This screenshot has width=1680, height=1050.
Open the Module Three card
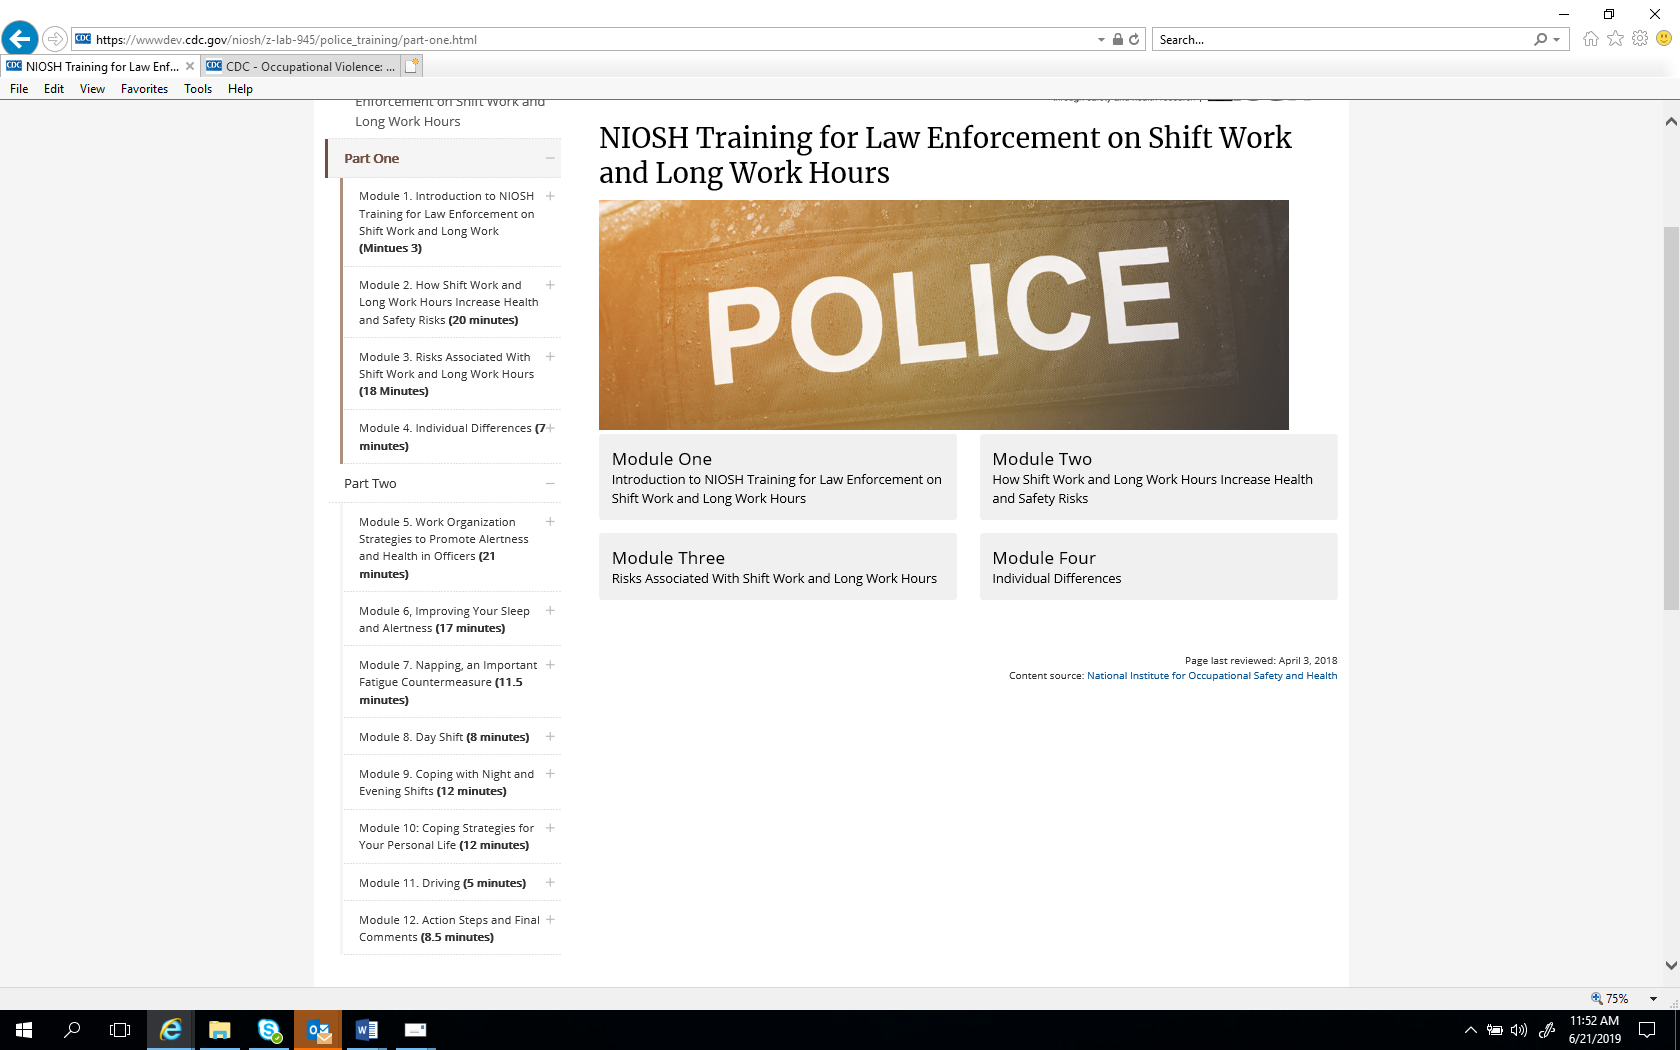point(778,567)
